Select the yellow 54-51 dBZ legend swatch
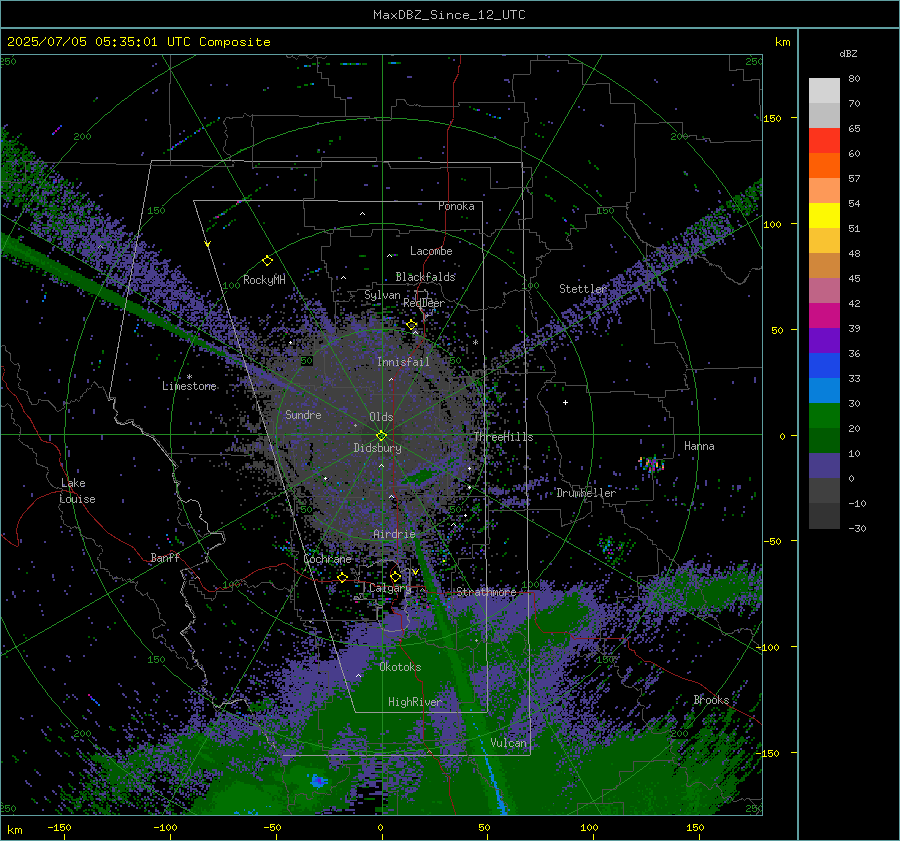The image size is (900, 841). (824, 216)
